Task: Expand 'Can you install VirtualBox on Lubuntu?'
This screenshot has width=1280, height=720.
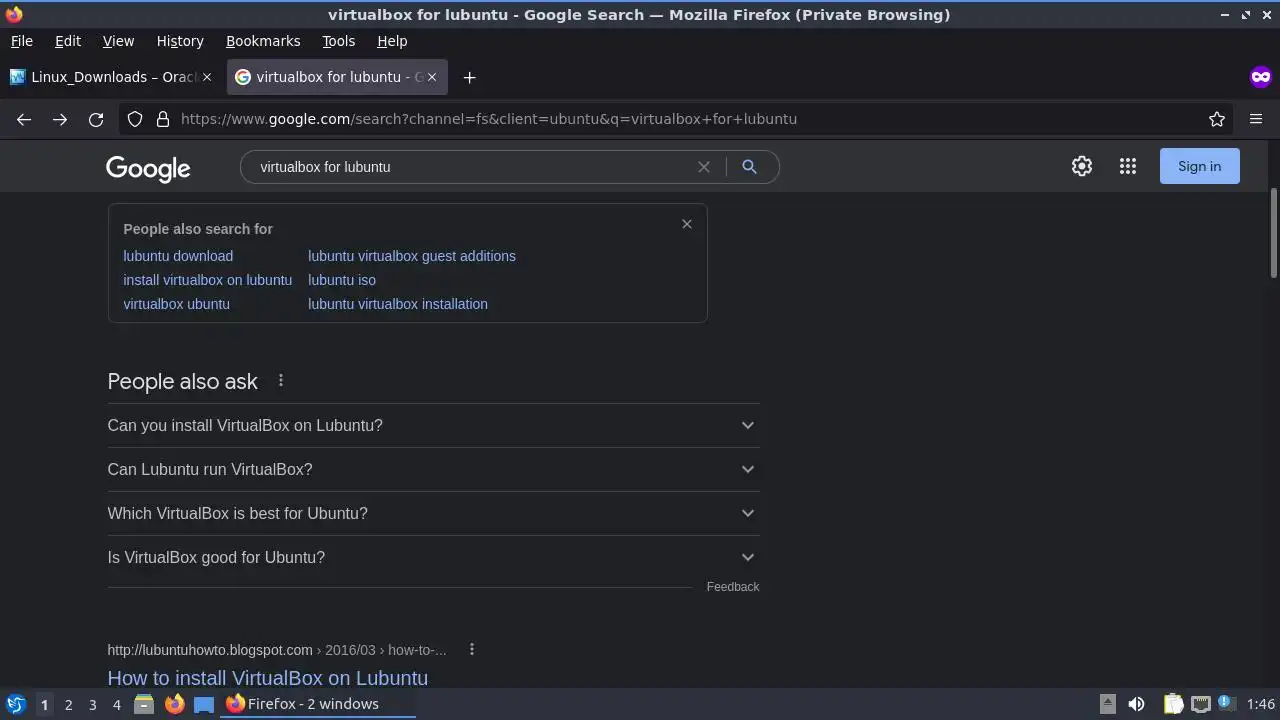Action: [x=433, y=425]
